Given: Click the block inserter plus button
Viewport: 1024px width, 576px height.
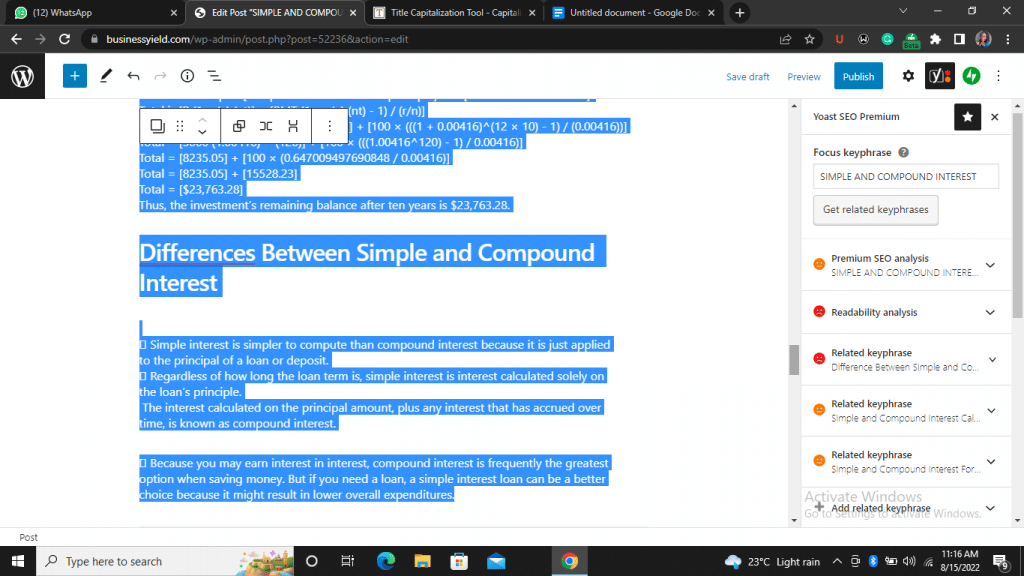Looking at the screenshot, I should 75,76.
